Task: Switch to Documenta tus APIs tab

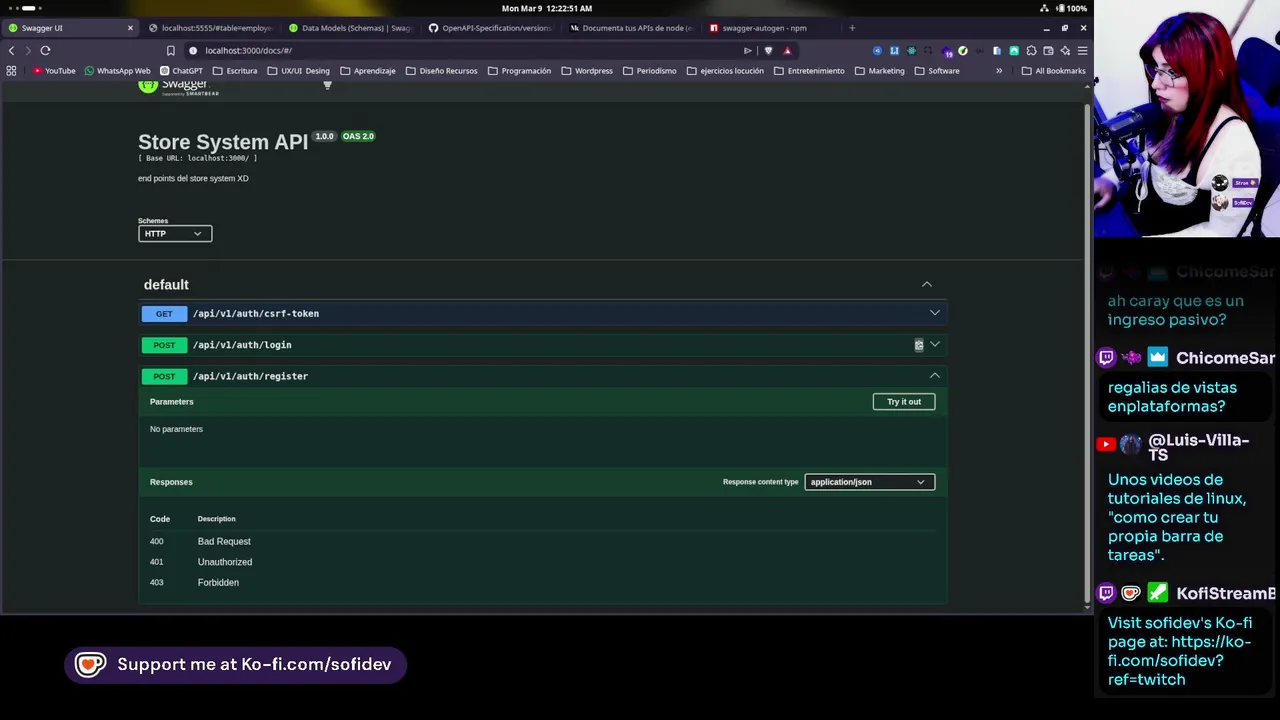Action: click(630, 28)
